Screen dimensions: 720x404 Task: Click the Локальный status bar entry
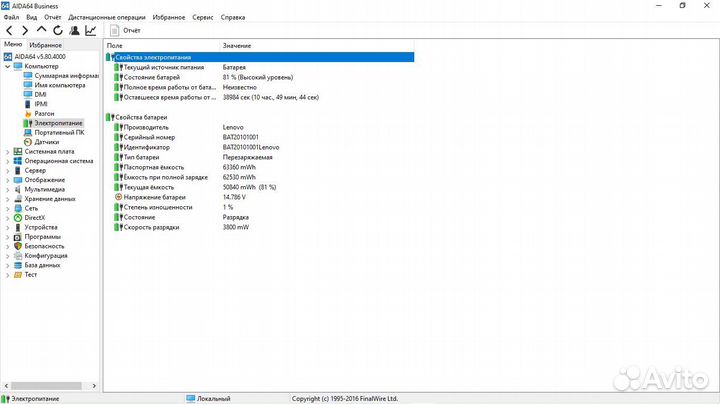[209, 399]
